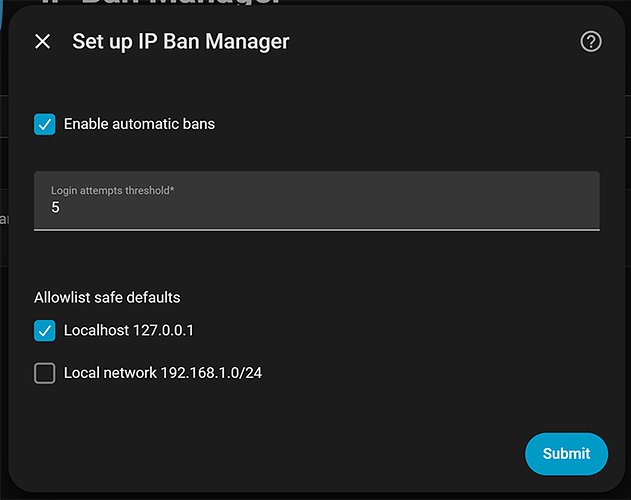This screenshot has width=631, height=500.
Task: Click the checkmark icon beside Localhost
Action: (45, 331)
